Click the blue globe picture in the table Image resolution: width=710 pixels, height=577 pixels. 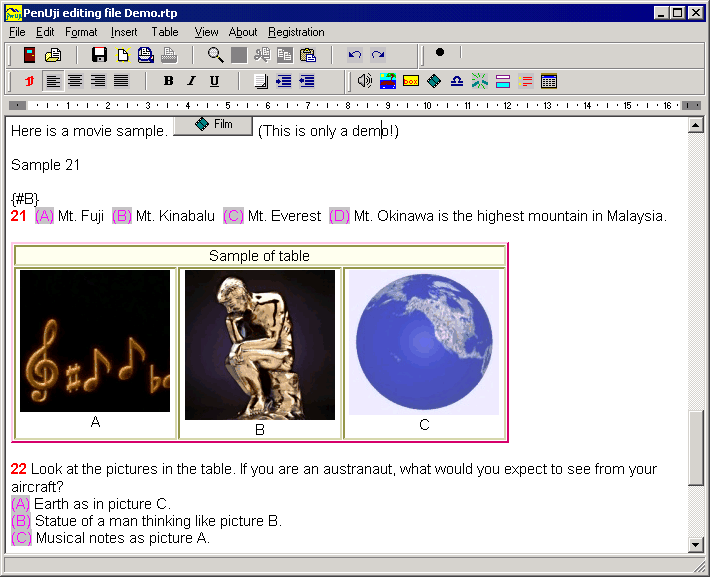424,341
